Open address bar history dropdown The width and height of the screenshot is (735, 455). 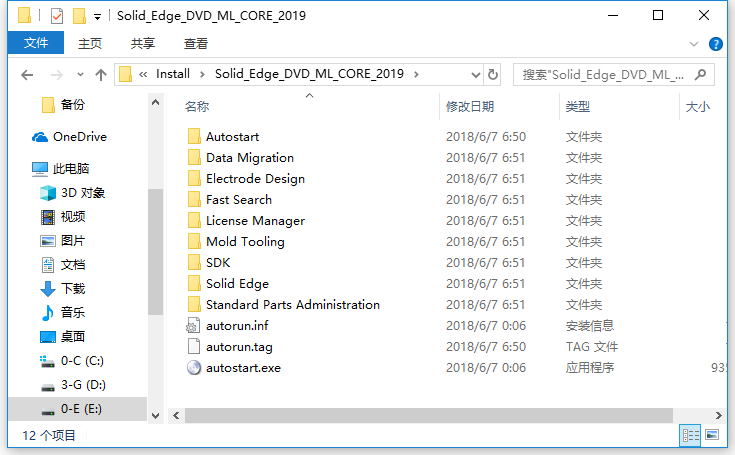pos(476,75)
